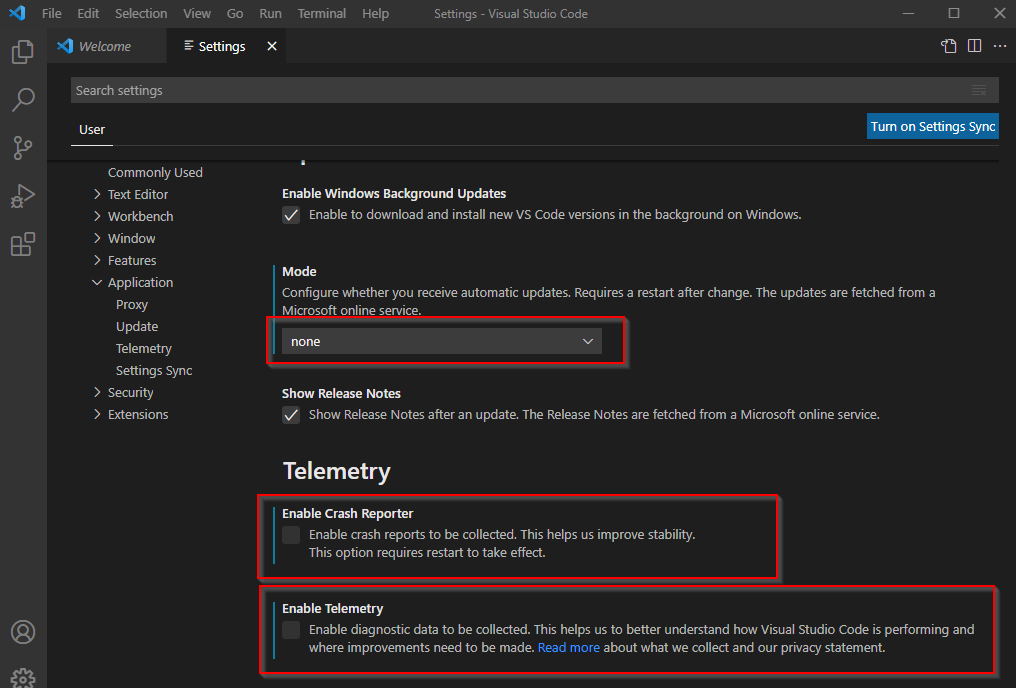Click the Mode setting title

point(299,271)
